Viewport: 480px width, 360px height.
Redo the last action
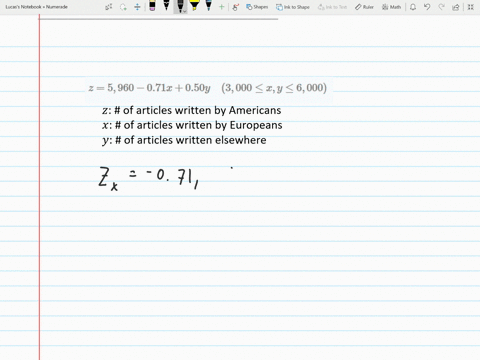pos(441,7)
